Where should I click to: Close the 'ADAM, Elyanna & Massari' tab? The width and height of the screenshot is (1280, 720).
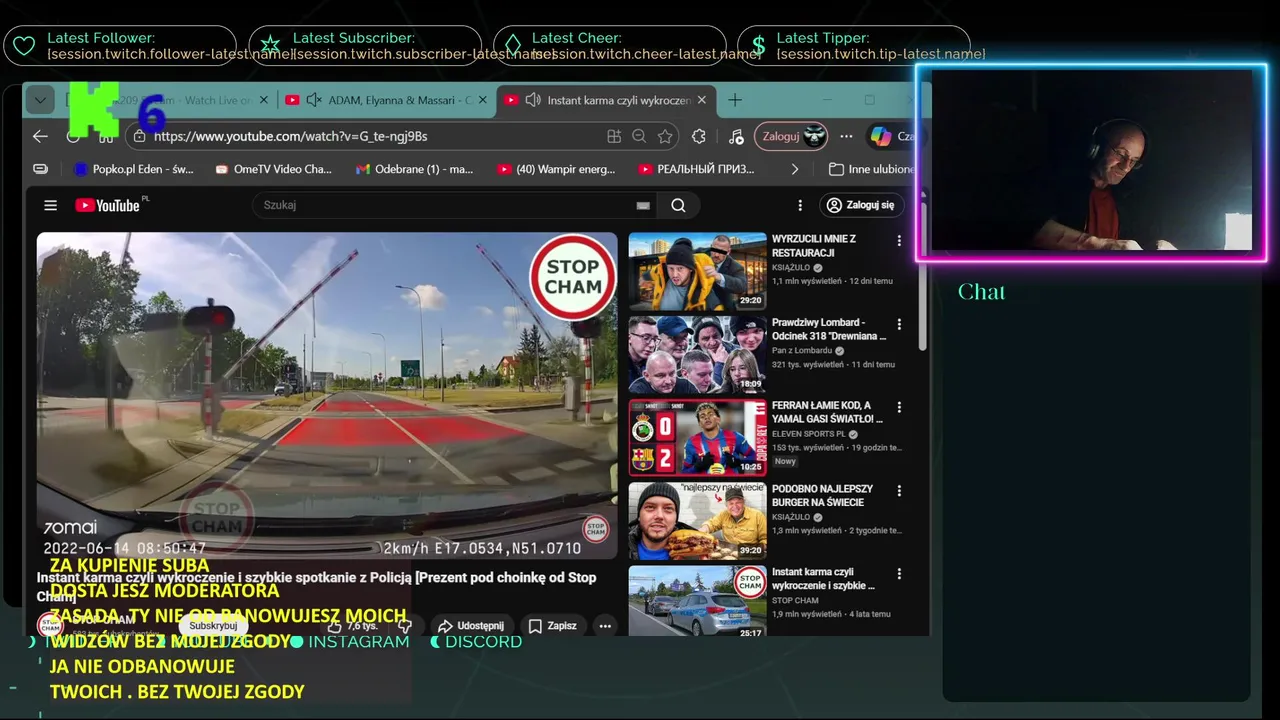pyautogui.click(x=483, y=100)
